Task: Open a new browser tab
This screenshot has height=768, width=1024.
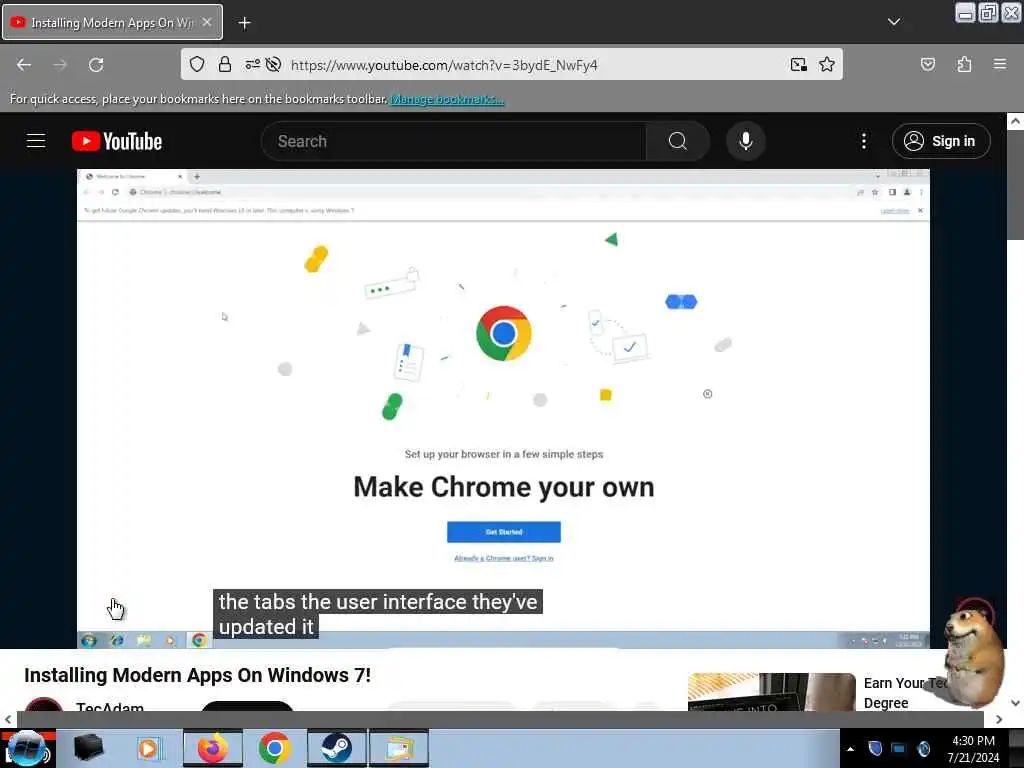Action: (244, 23)
